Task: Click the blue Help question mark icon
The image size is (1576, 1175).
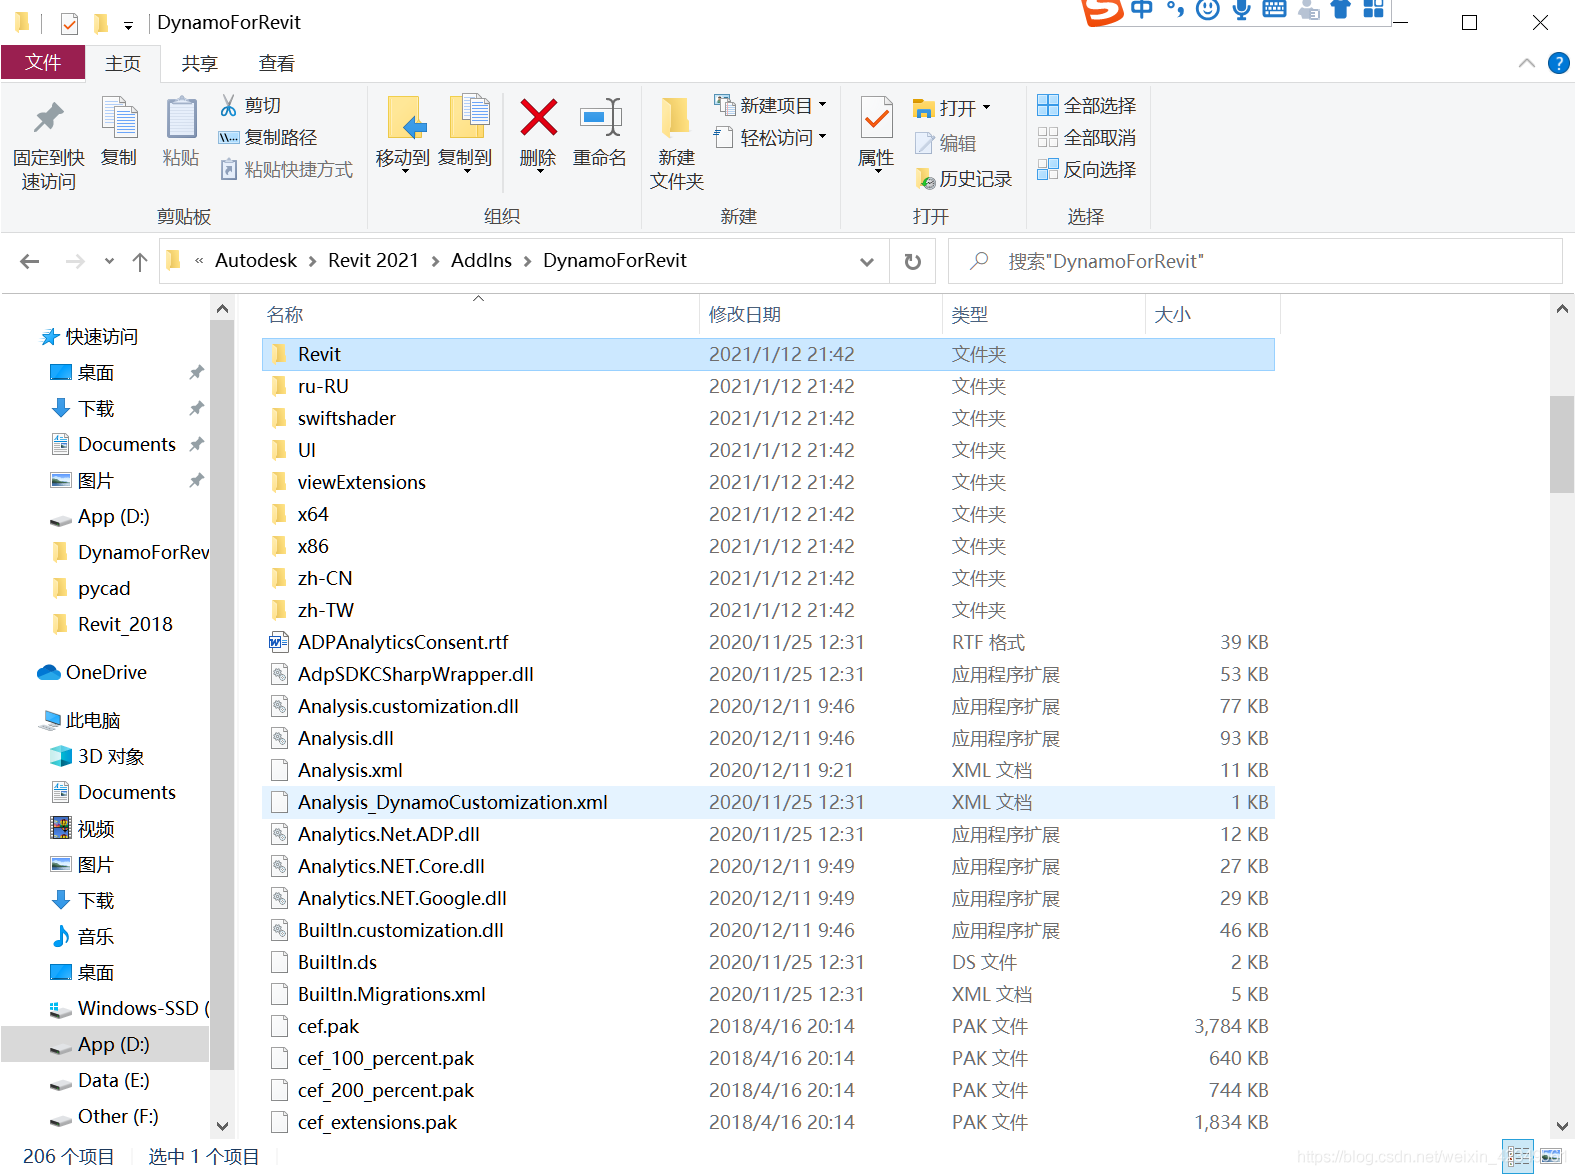Action: pos(1558,63)
